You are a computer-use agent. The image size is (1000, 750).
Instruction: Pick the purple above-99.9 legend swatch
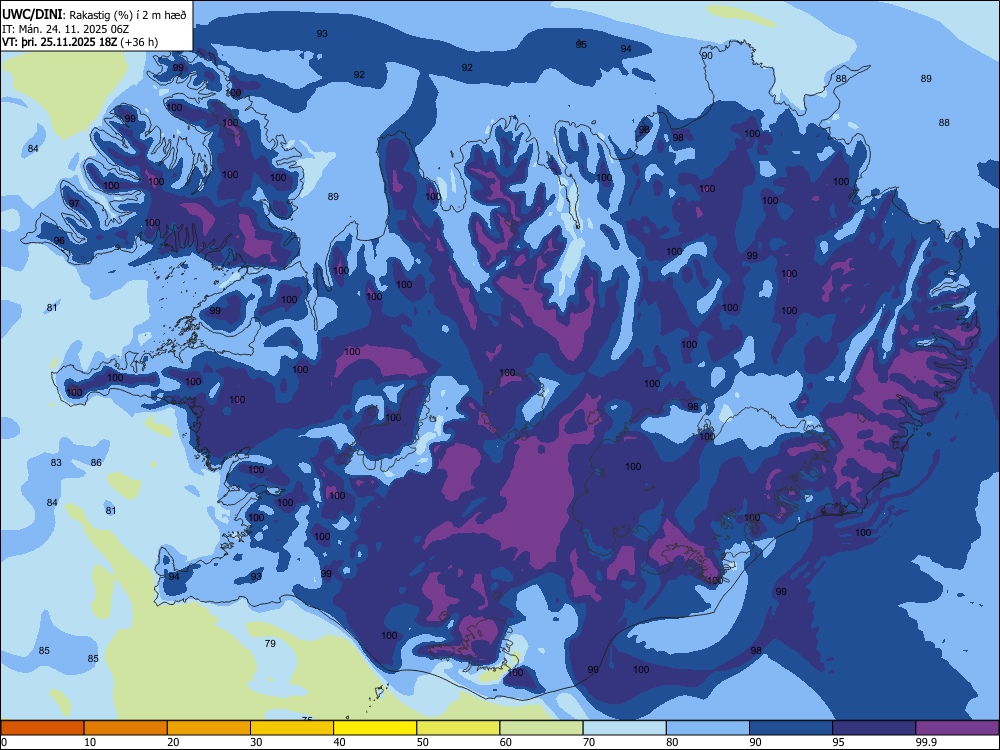click(x=957, y=728)
